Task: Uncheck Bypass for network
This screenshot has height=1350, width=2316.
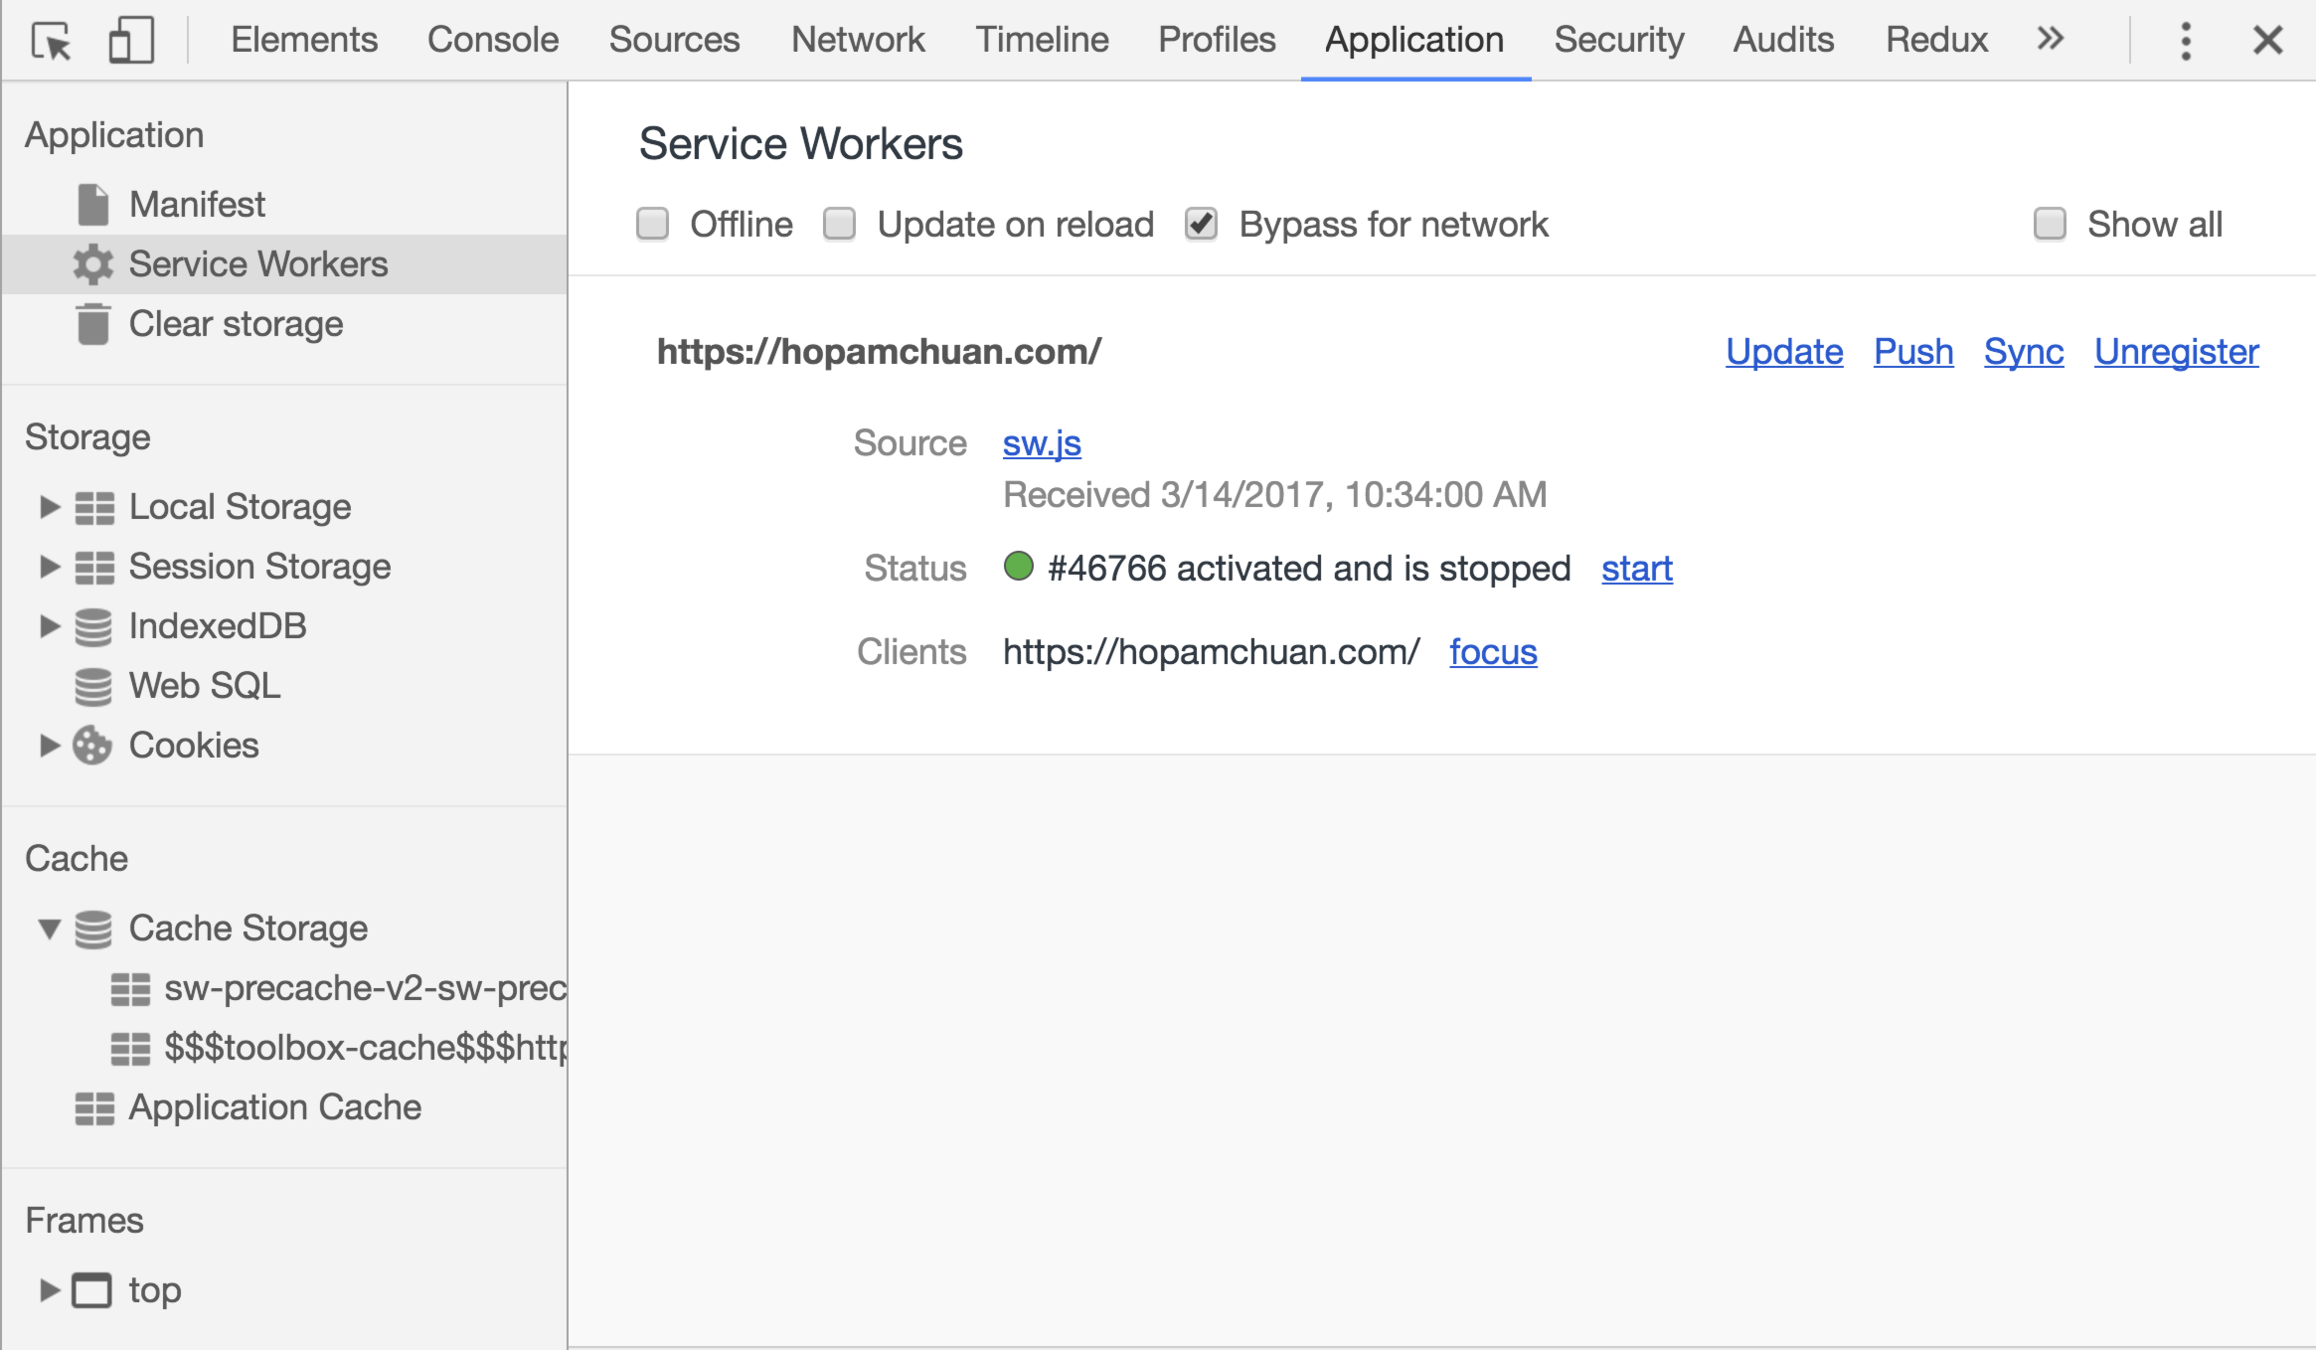Action: (x=1202, y=224)
